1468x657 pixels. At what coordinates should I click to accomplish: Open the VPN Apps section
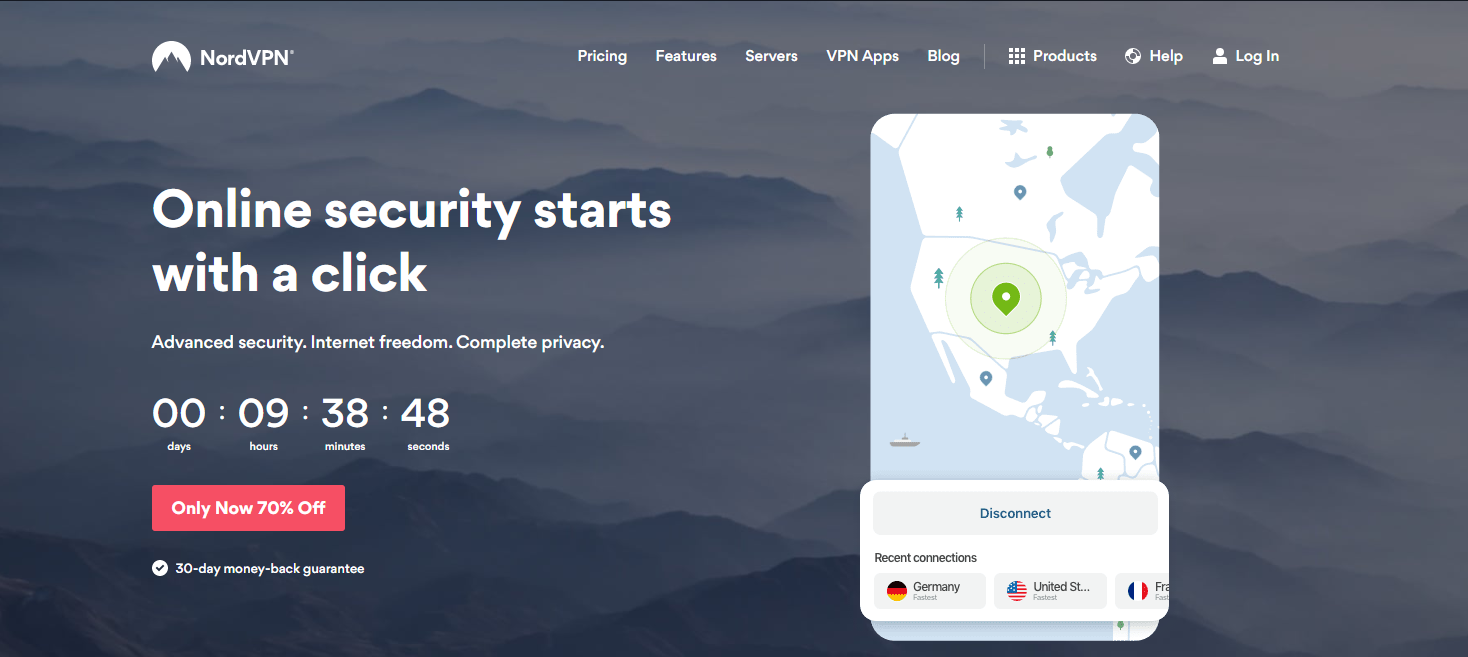[x=862, y=56]
